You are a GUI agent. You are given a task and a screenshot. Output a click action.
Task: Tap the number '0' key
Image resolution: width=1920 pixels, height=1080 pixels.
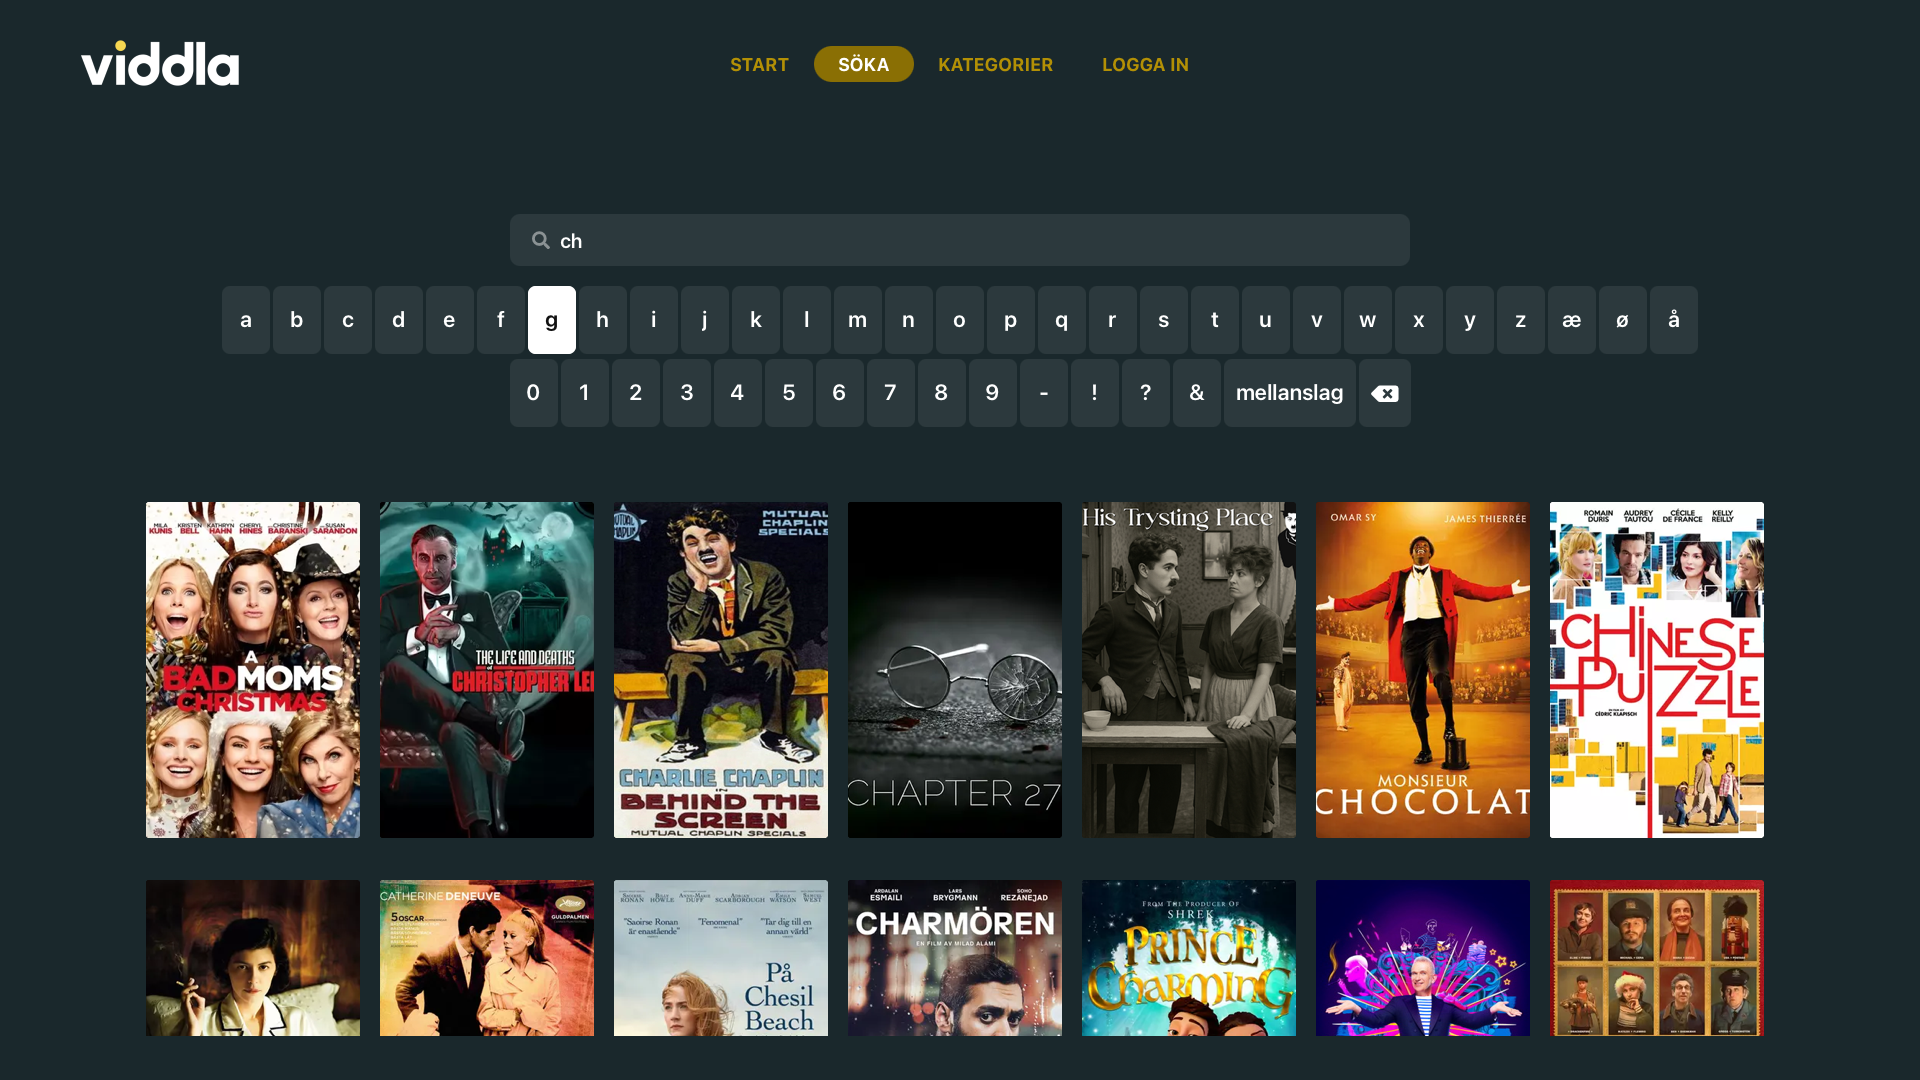(x=534, y=393)
